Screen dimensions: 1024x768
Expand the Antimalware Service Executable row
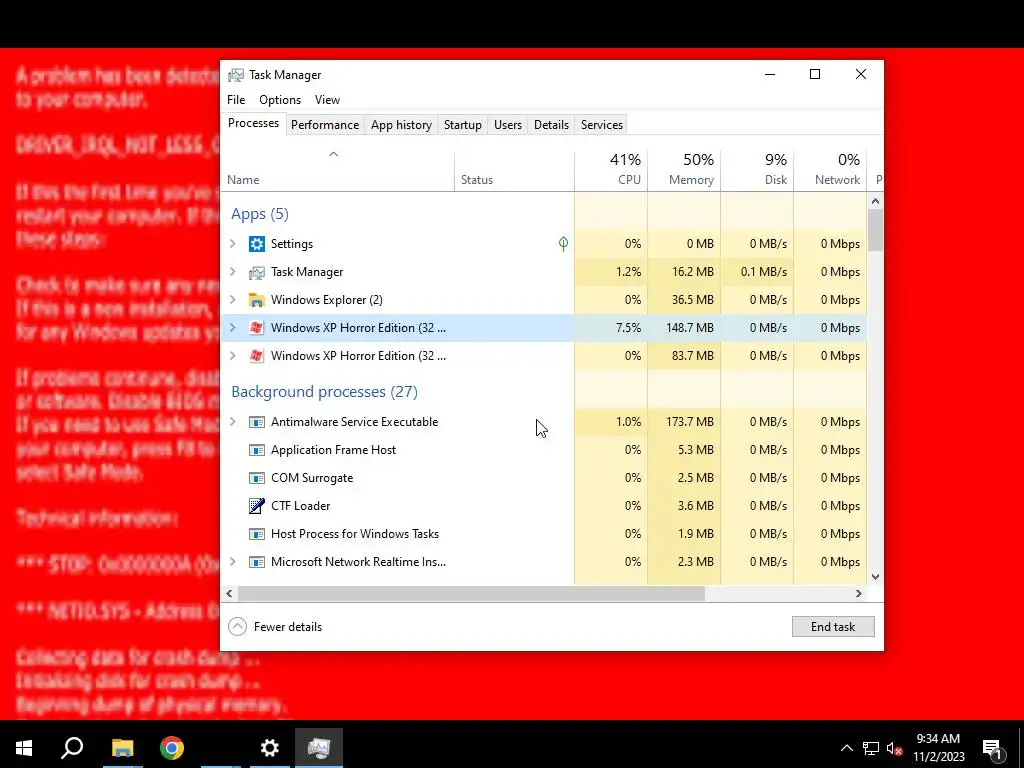[233, 422]
